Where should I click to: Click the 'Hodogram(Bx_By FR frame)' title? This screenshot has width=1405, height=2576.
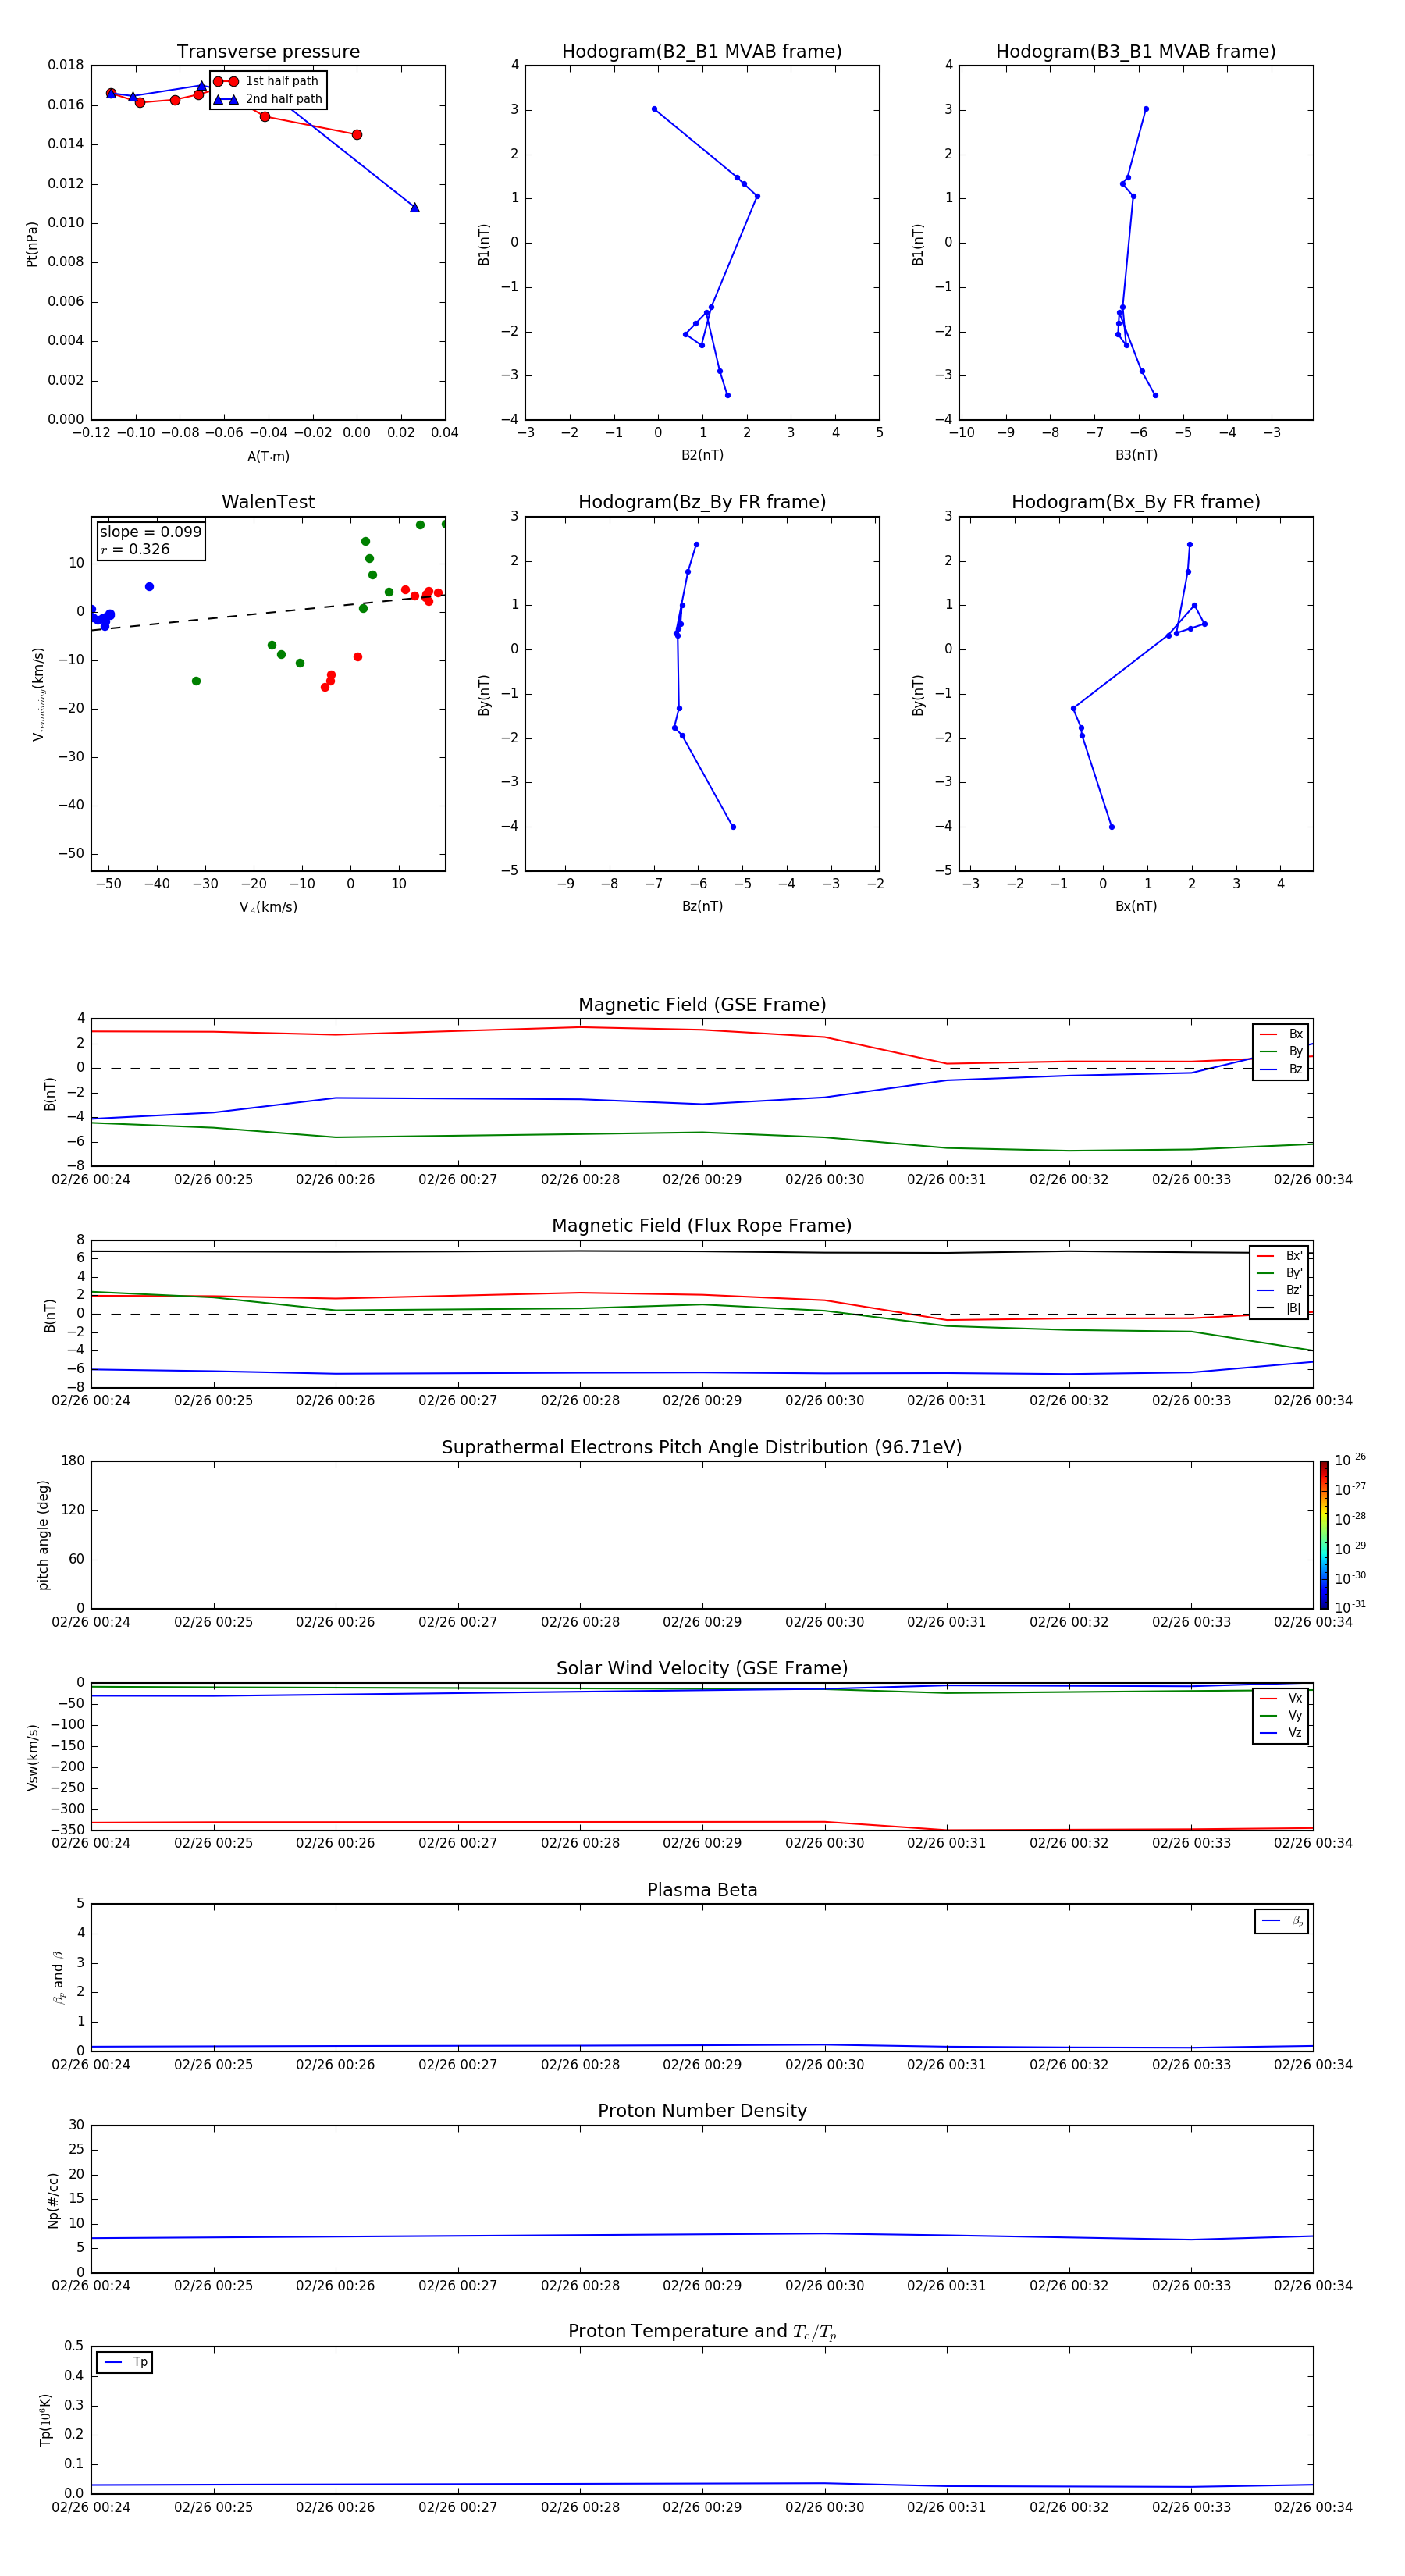1135,502
